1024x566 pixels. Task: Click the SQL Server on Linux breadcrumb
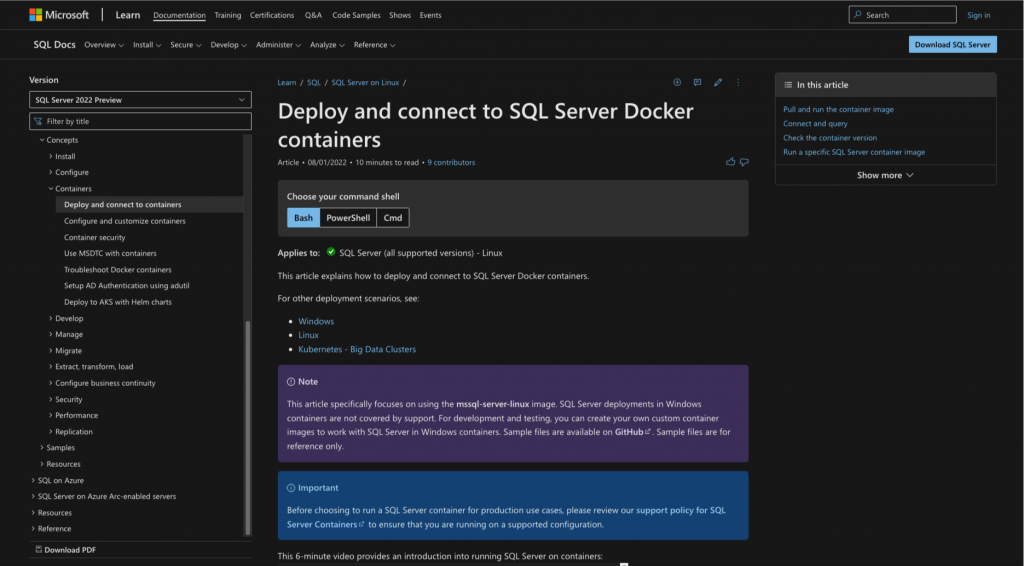365,82
